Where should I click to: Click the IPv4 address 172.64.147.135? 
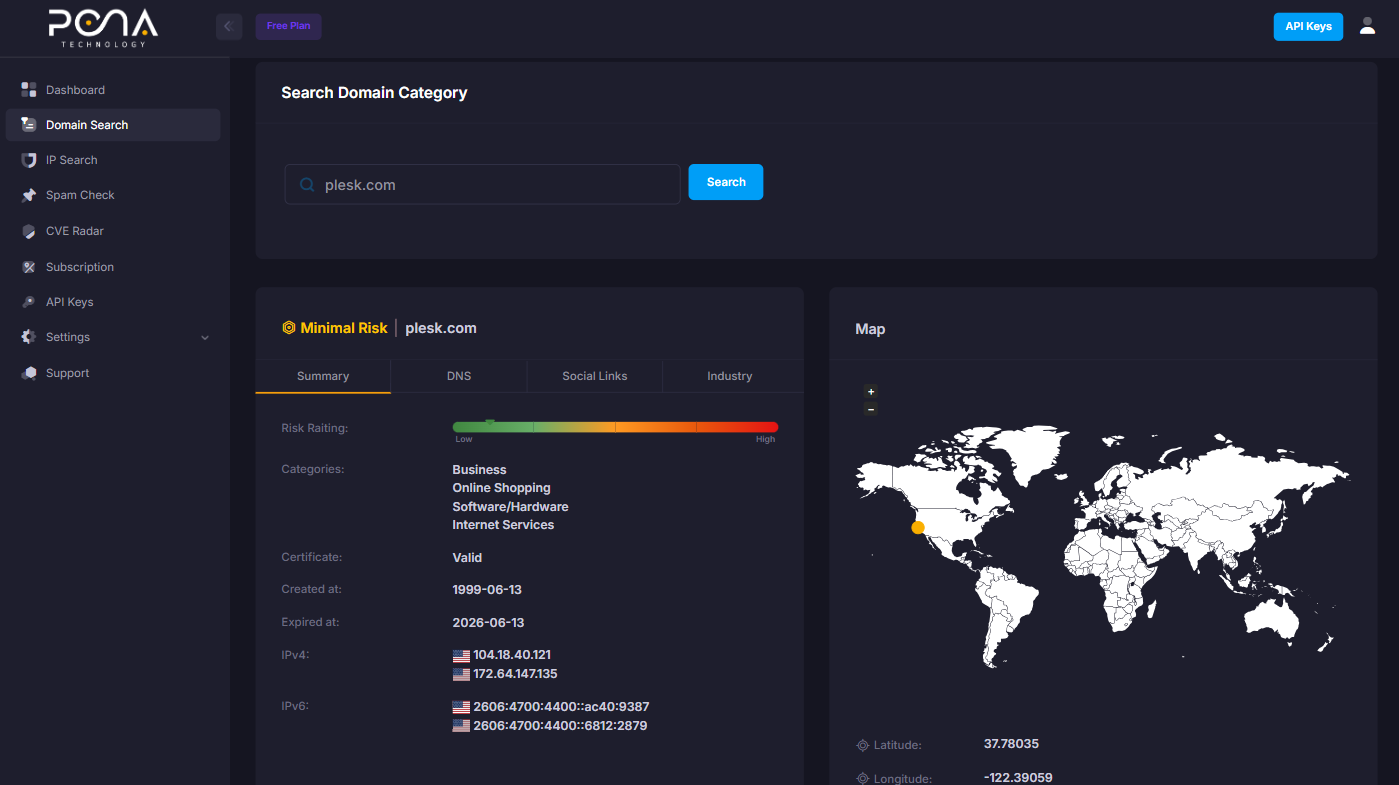coord(515,675)
